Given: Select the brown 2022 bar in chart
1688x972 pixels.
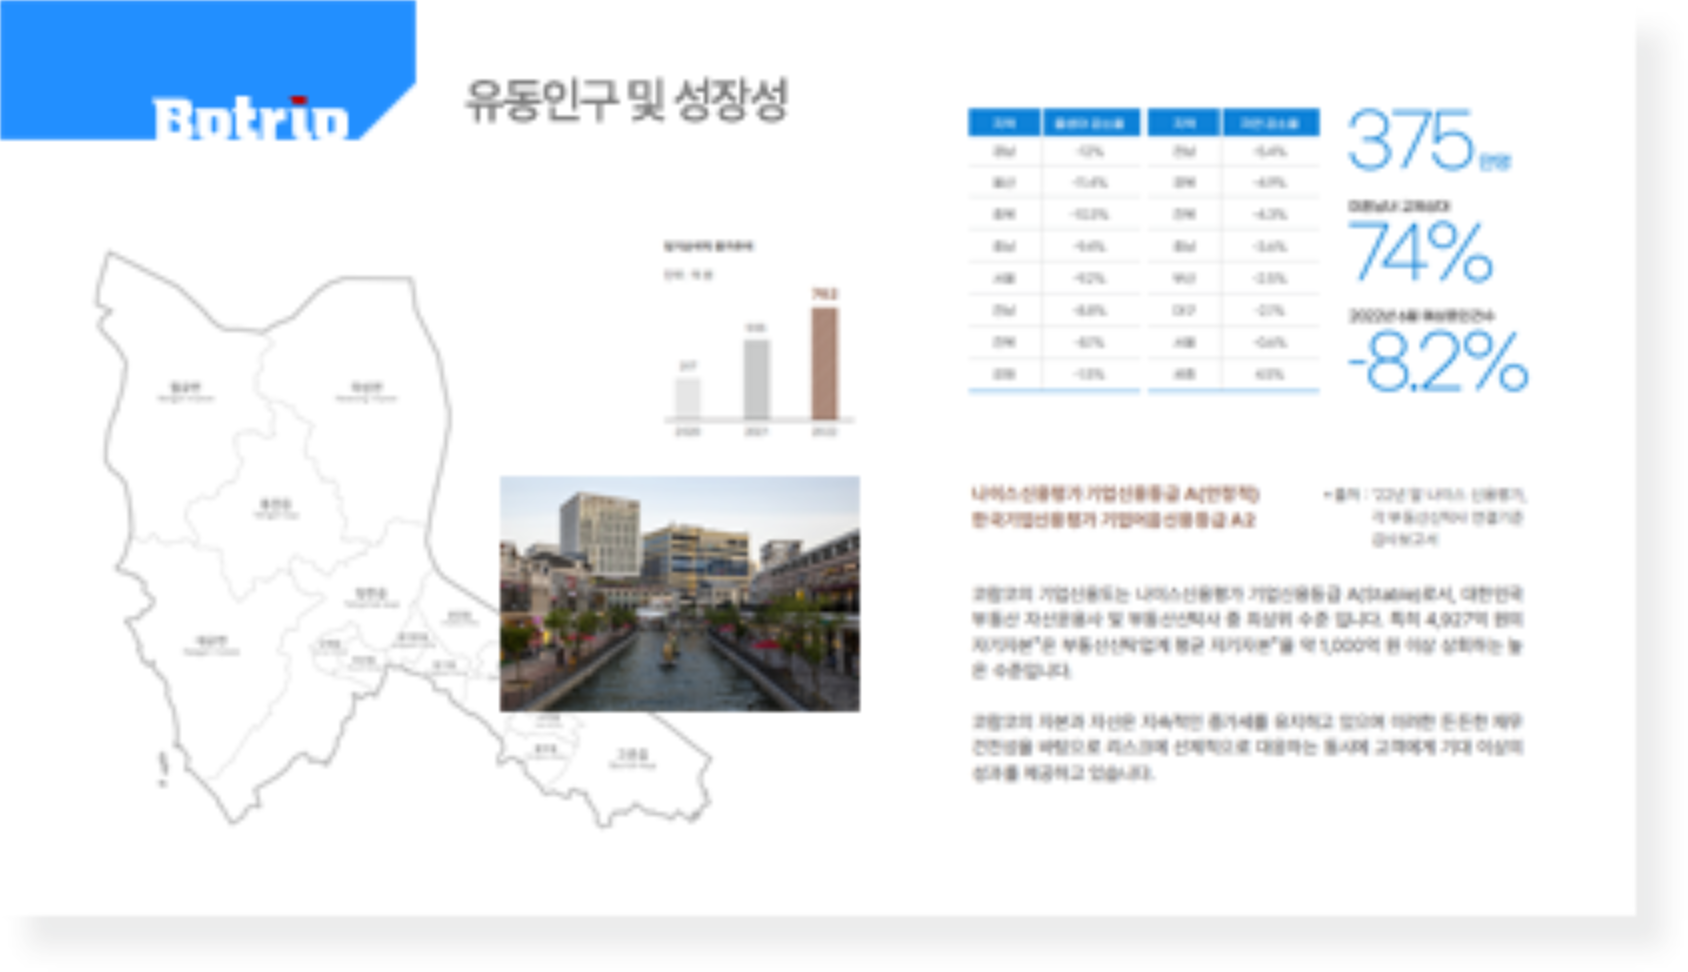Looking at the screenshot, I should coord(824,363).
